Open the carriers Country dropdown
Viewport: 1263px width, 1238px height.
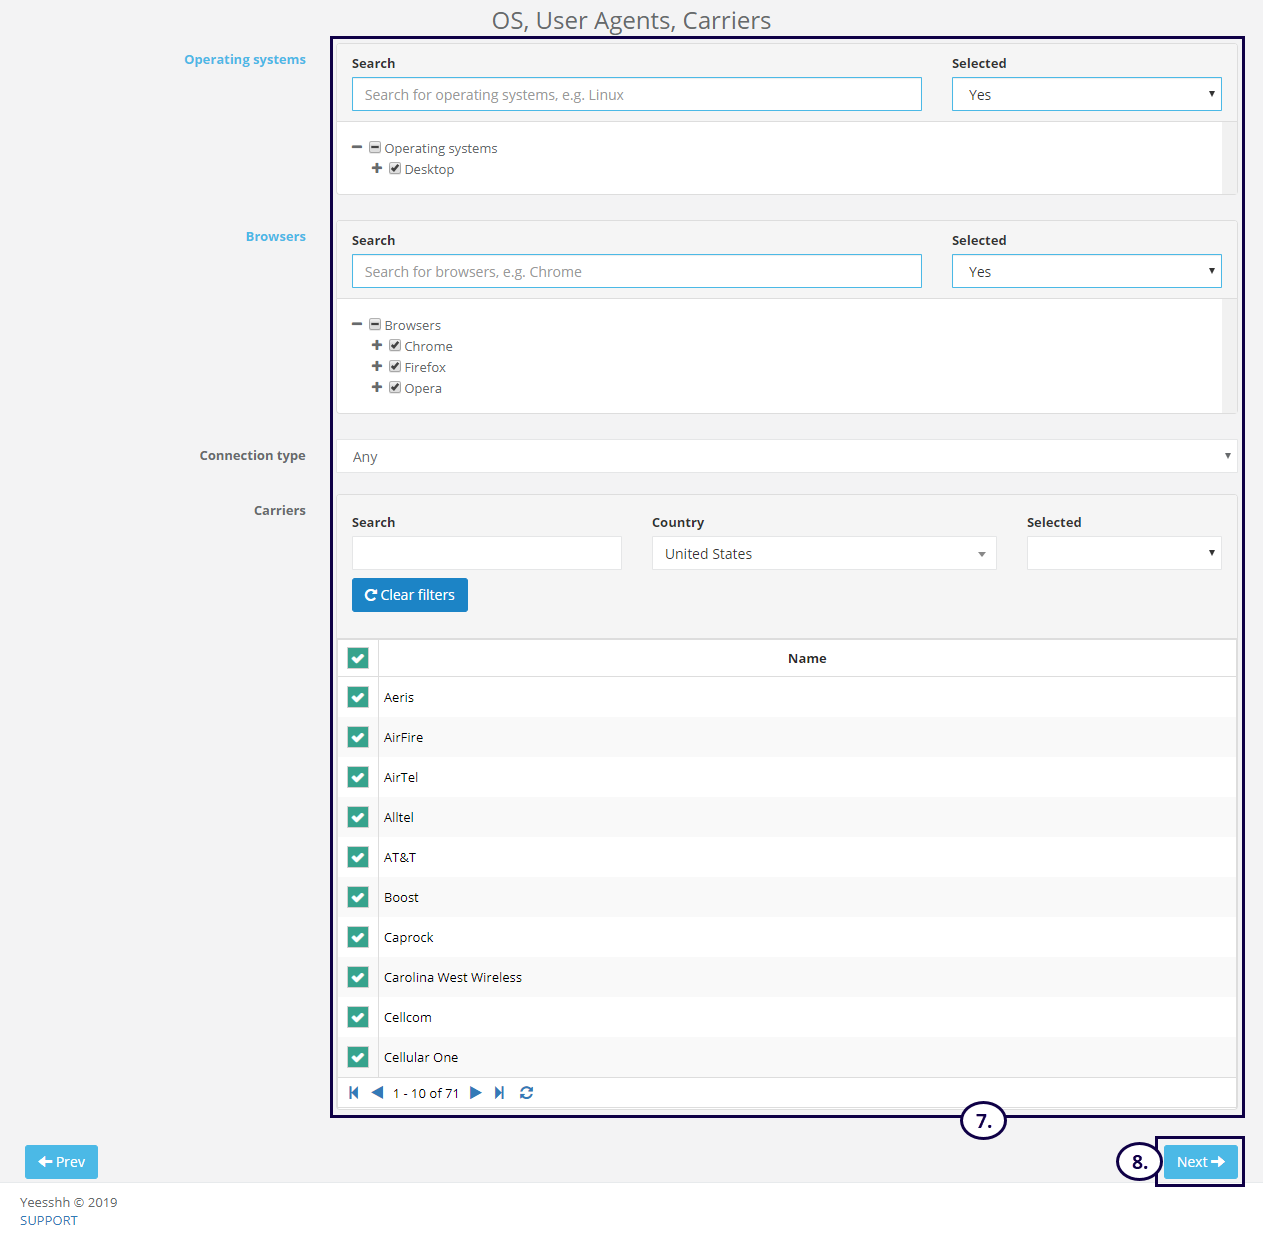[x=823, y=554]
